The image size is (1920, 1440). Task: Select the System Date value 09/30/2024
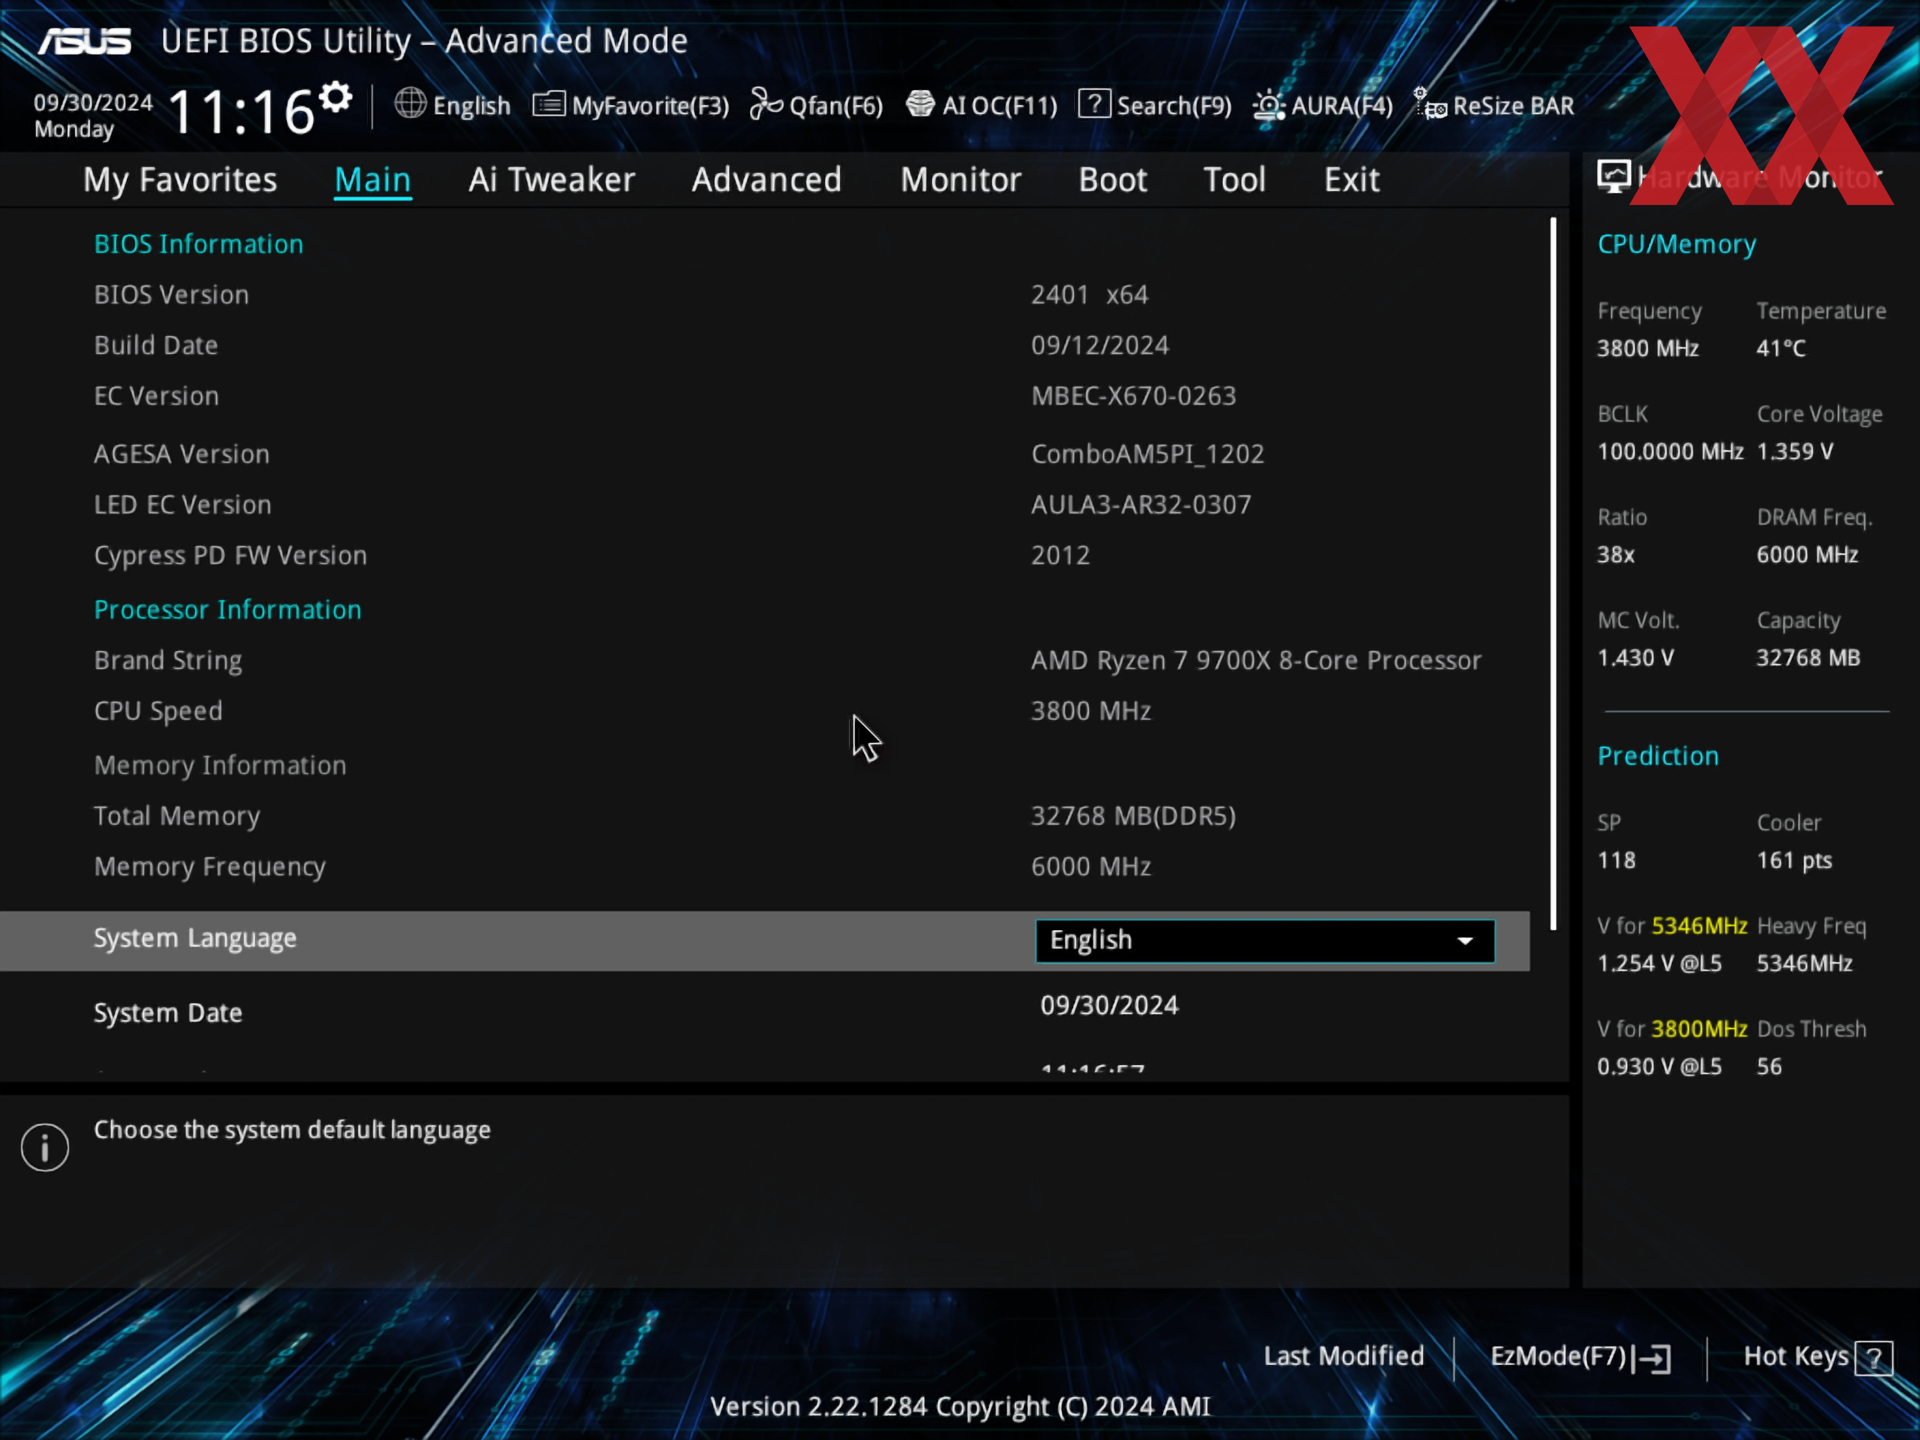coord(1109,1005)
